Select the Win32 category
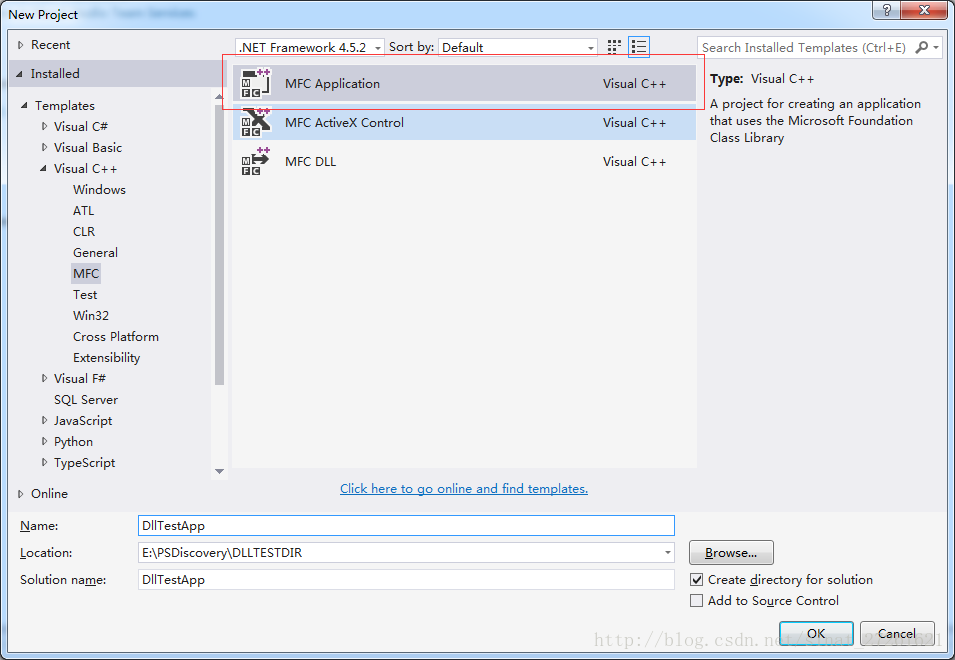 pyautogui.click(x=91, y=315)
